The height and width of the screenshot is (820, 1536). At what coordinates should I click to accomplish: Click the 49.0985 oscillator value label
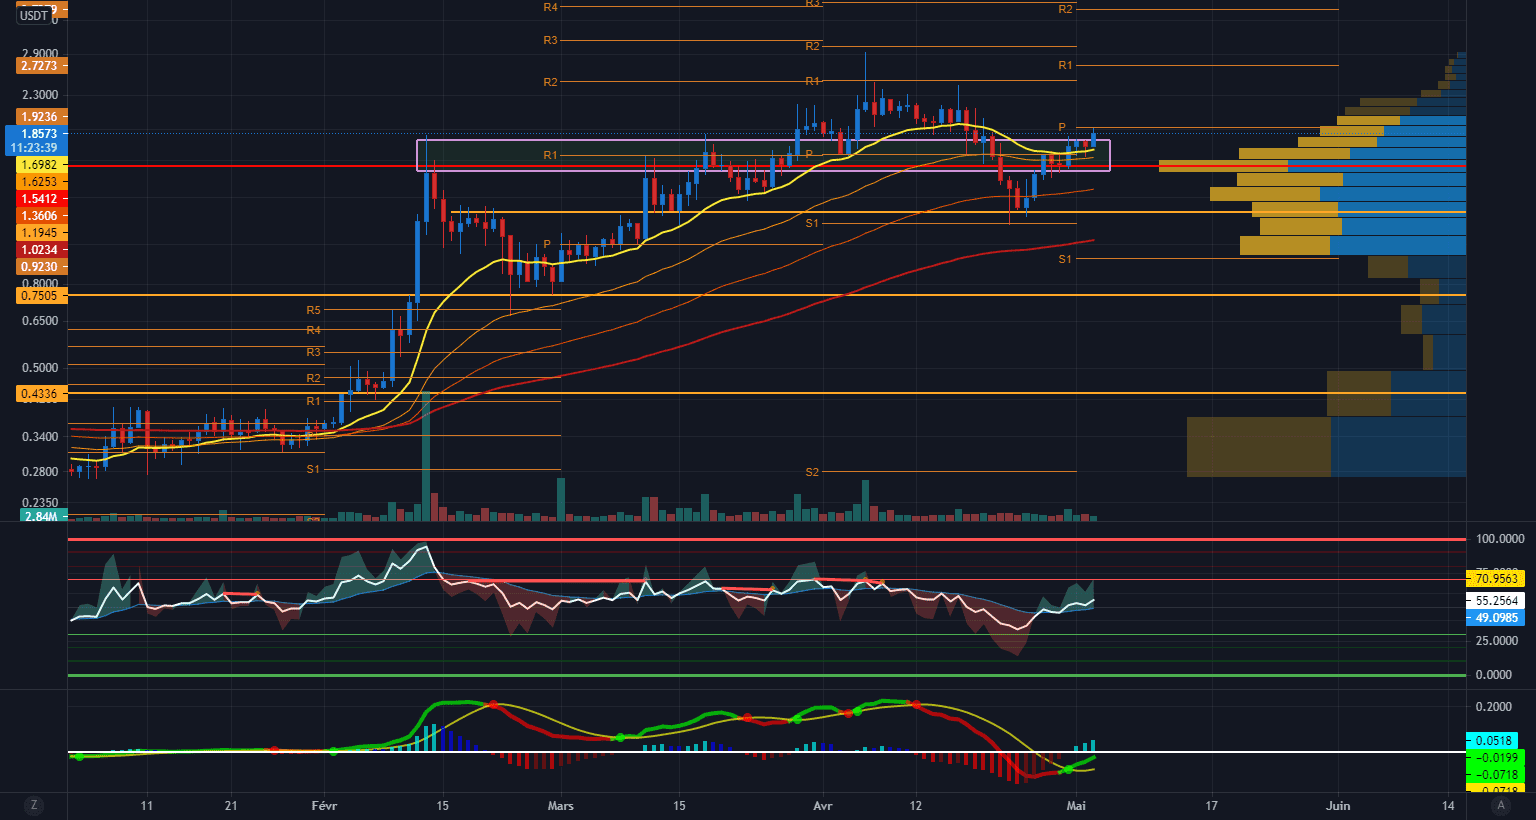(x=1496, y=618)
